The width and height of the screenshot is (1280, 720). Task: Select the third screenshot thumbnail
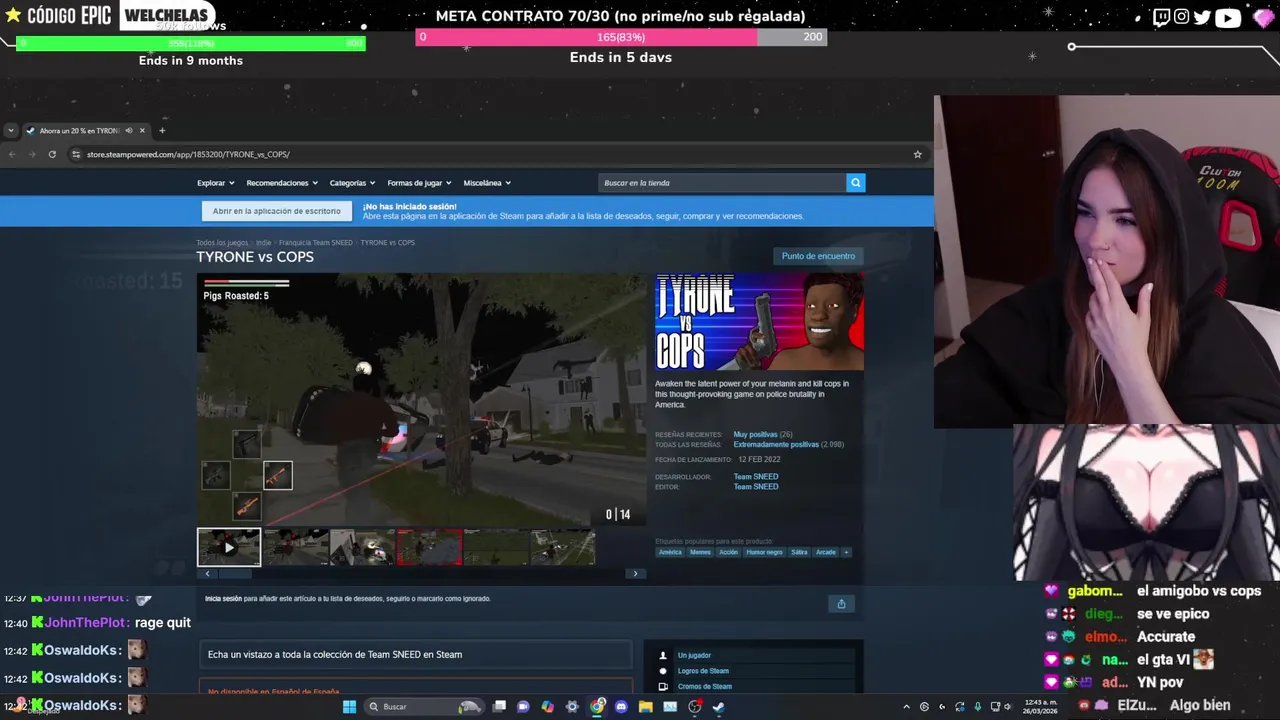click(362, 548)
